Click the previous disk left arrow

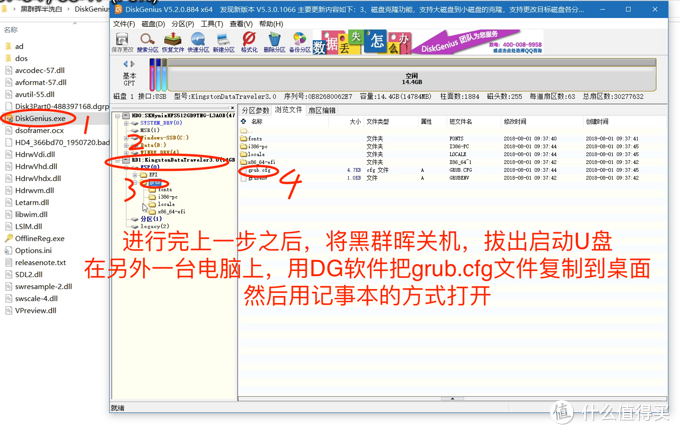(x=125, y=64)
